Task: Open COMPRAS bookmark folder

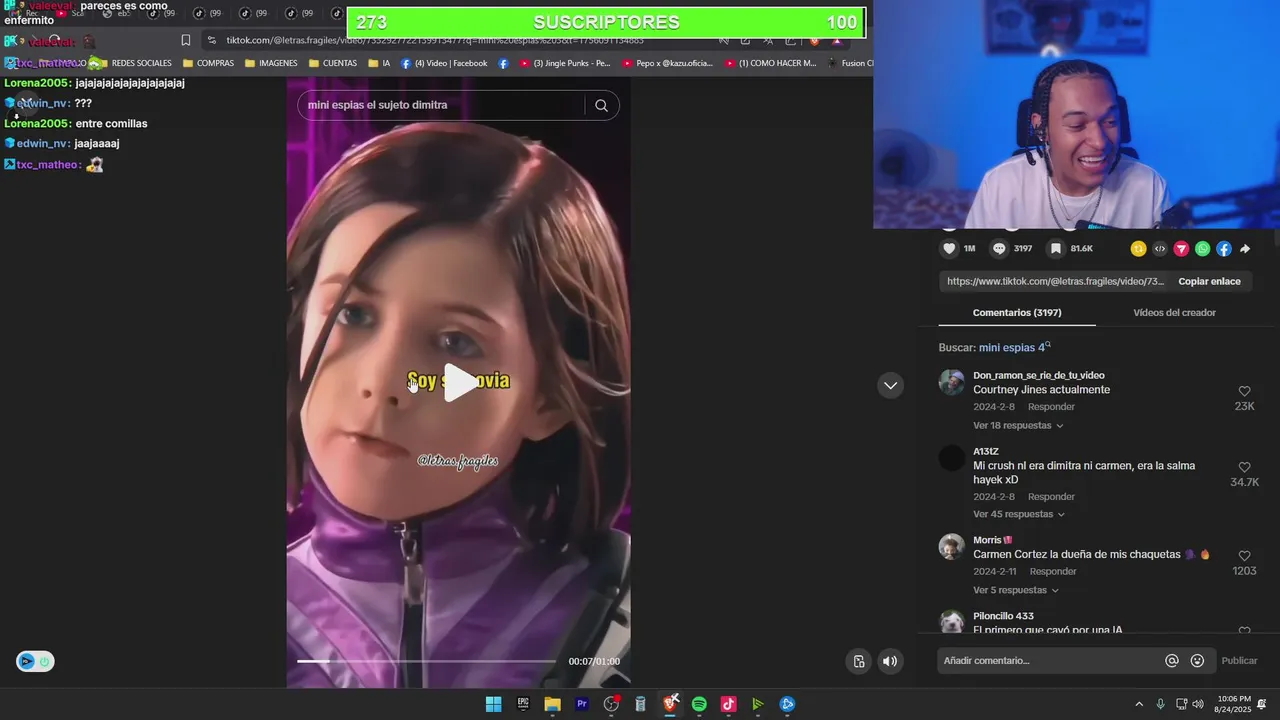Action: coord(208,63)
